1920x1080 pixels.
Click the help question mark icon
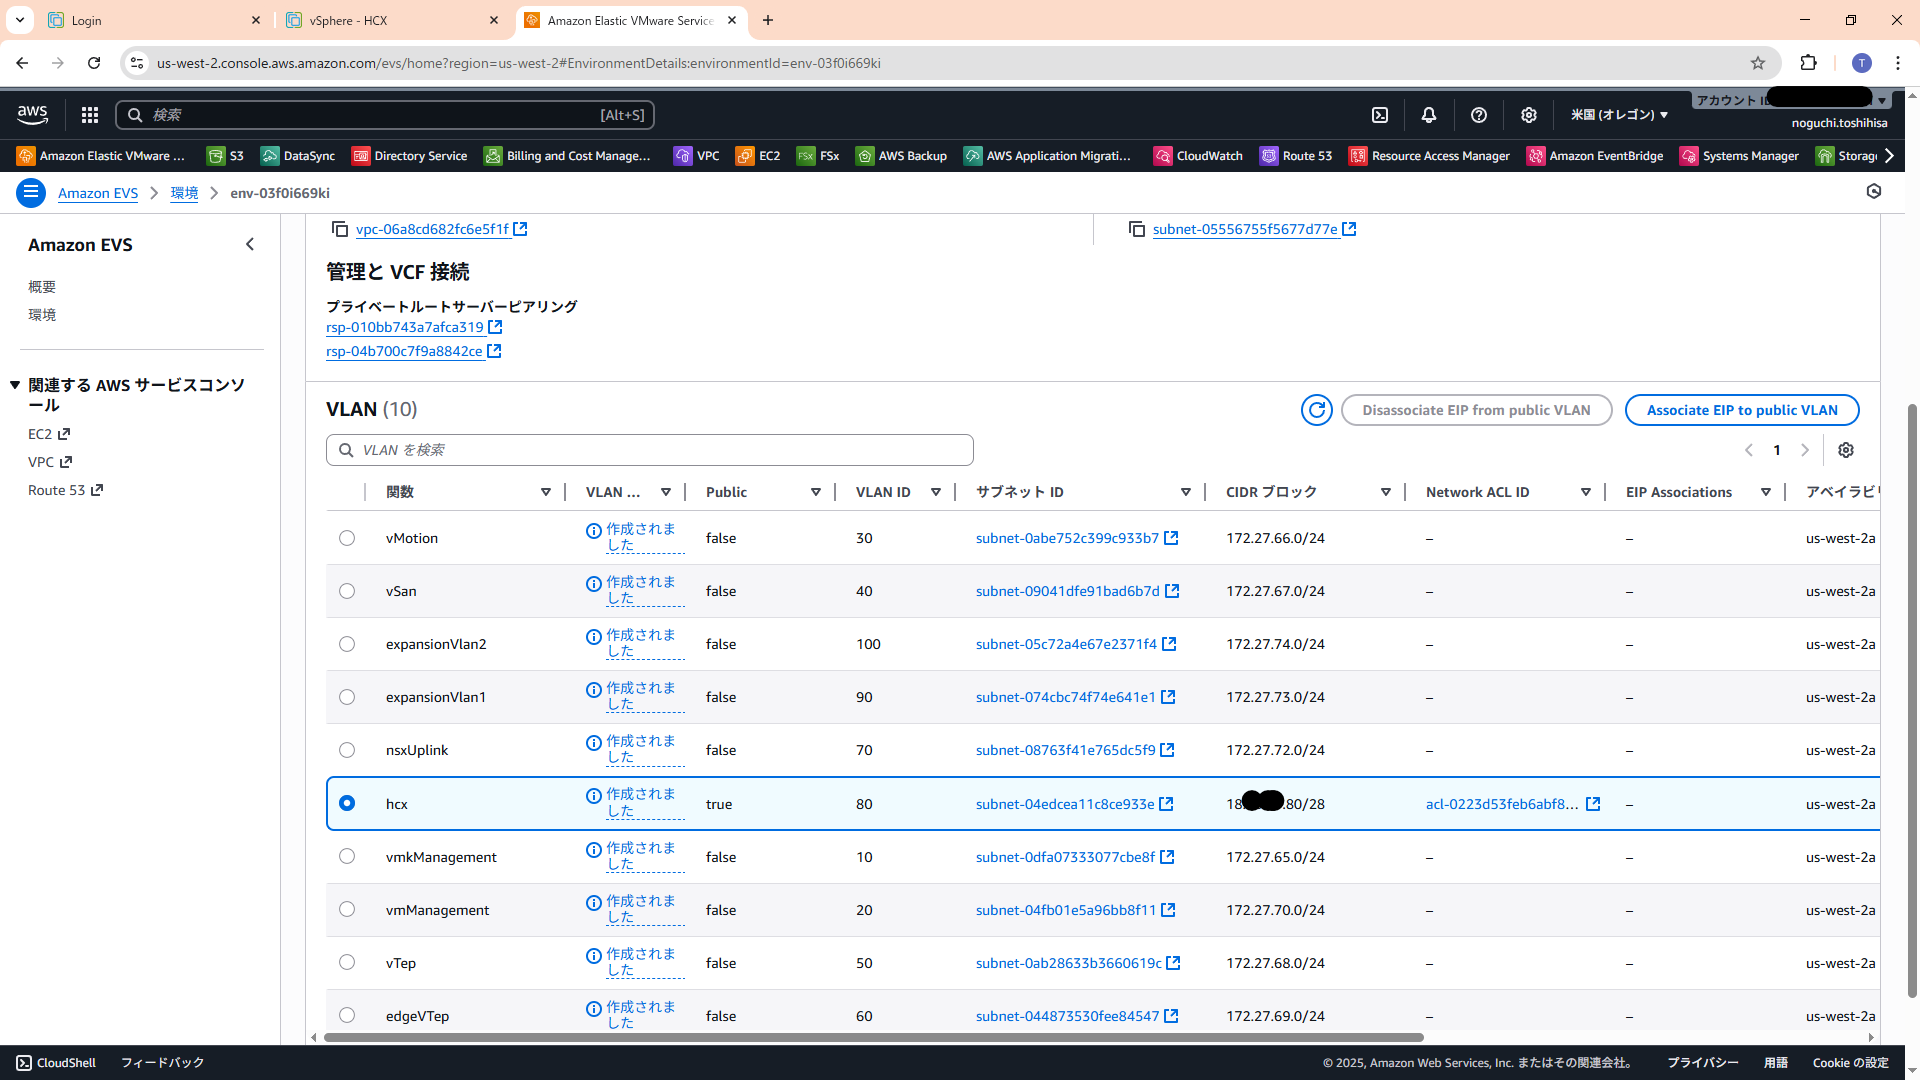click(x=1479, y=115)
